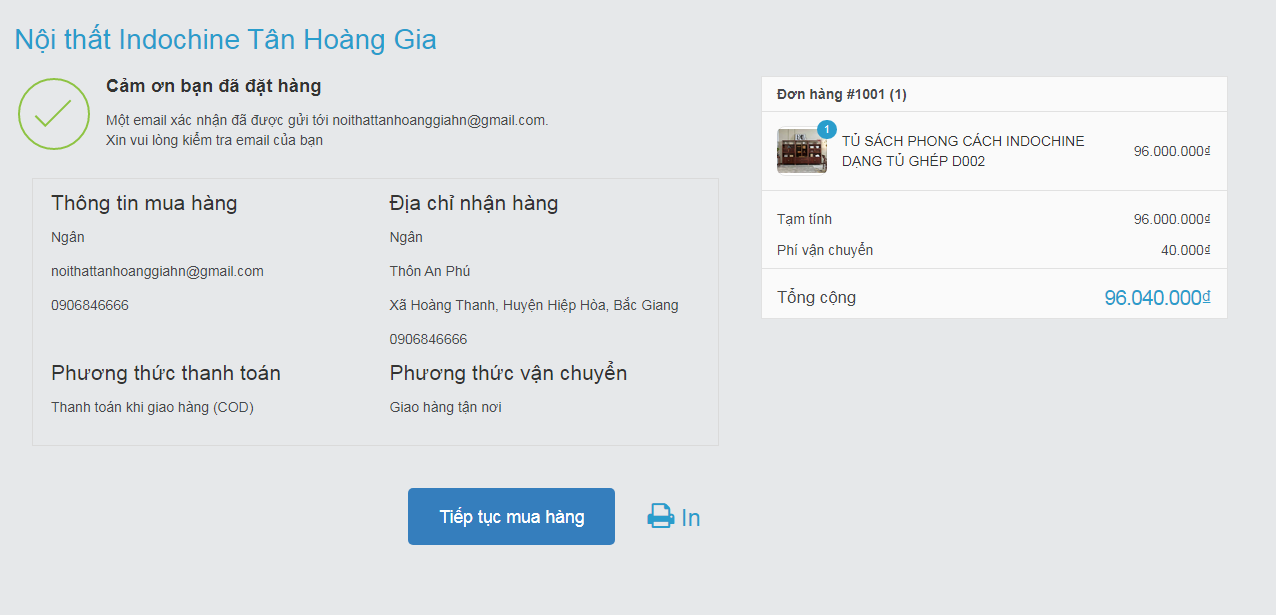1276x615 pixels.
Task: Click the product name "TỦ SÁCH PHONG CÁCH INDOCHINE"
Action: (x=962, y=141)
